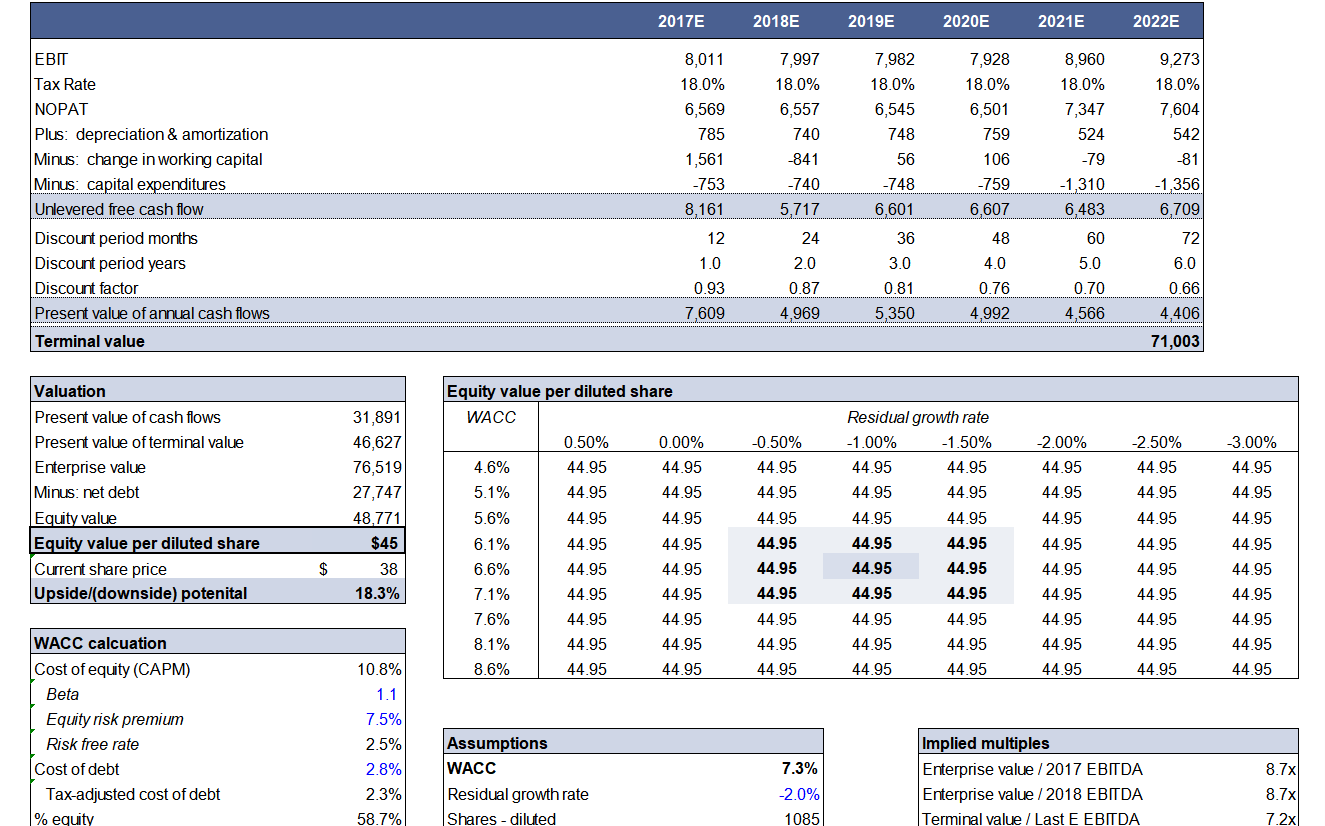Select 2022E unlevered free cash flow 6,709

tap(1181, 209)
